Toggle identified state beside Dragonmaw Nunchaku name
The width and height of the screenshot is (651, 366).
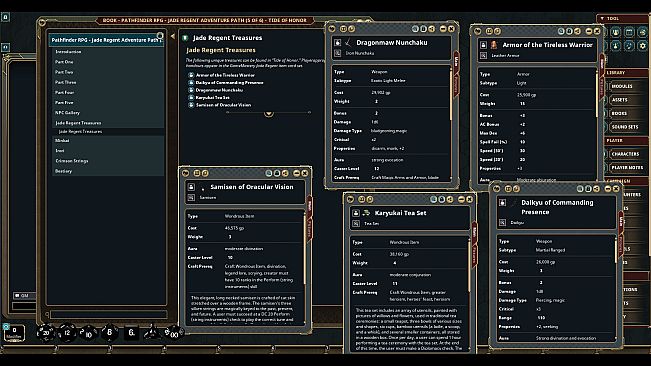pyautogui.click(x=338, y=43)
